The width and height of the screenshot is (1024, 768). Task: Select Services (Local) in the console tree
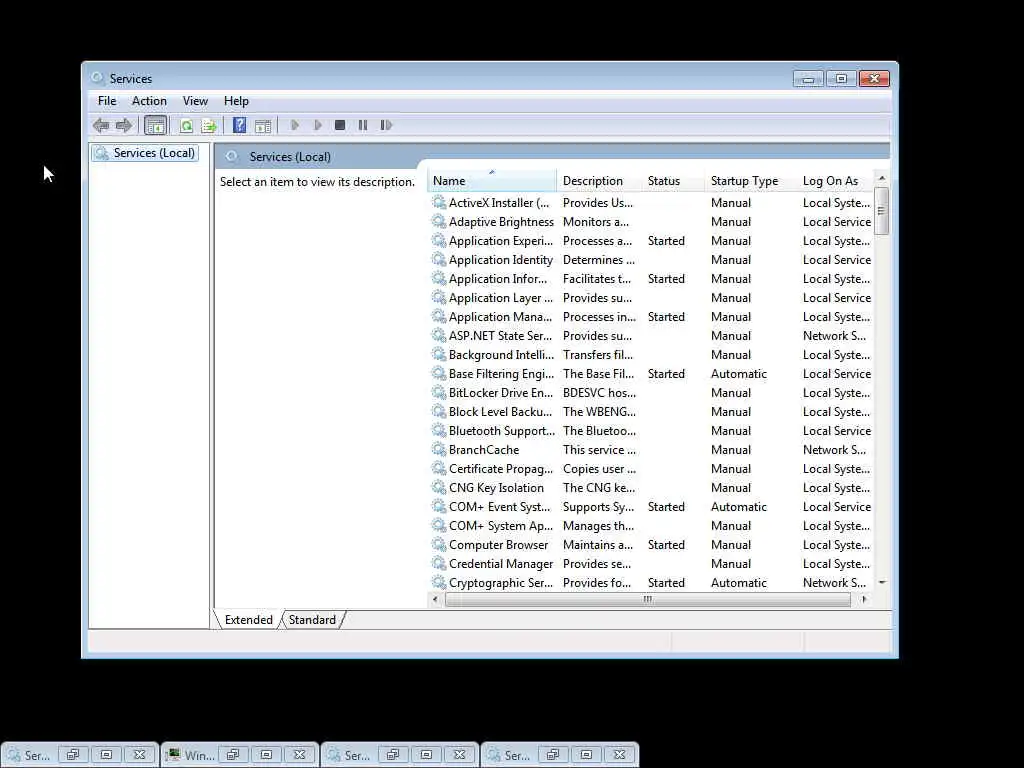145,153
